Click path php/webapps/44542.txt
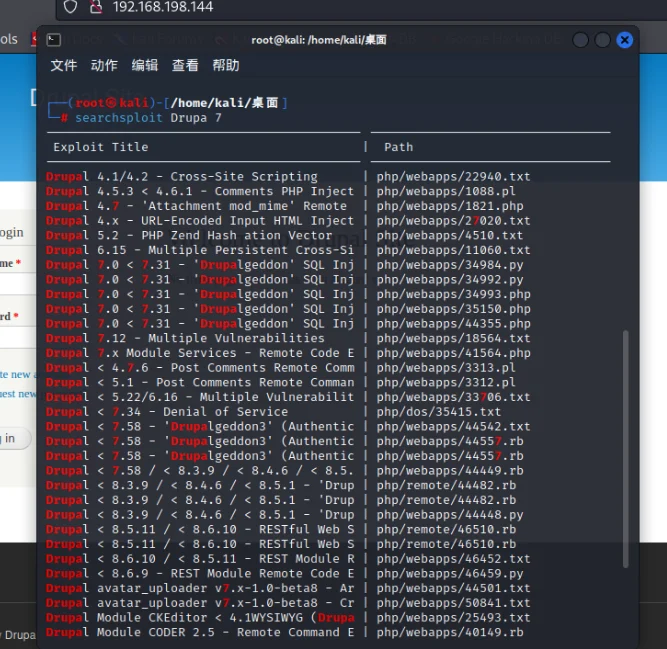 coord(453,427)
